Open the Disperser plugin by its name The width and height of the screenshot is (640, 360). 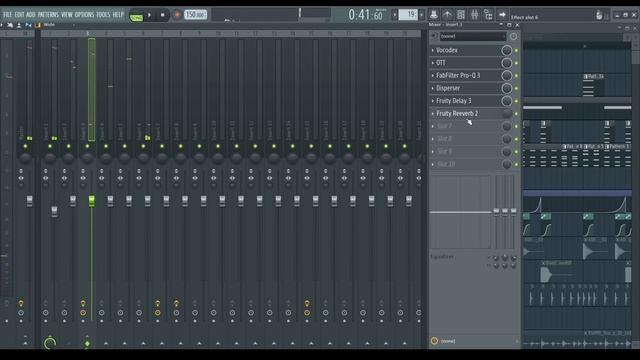tap(448, 88)
